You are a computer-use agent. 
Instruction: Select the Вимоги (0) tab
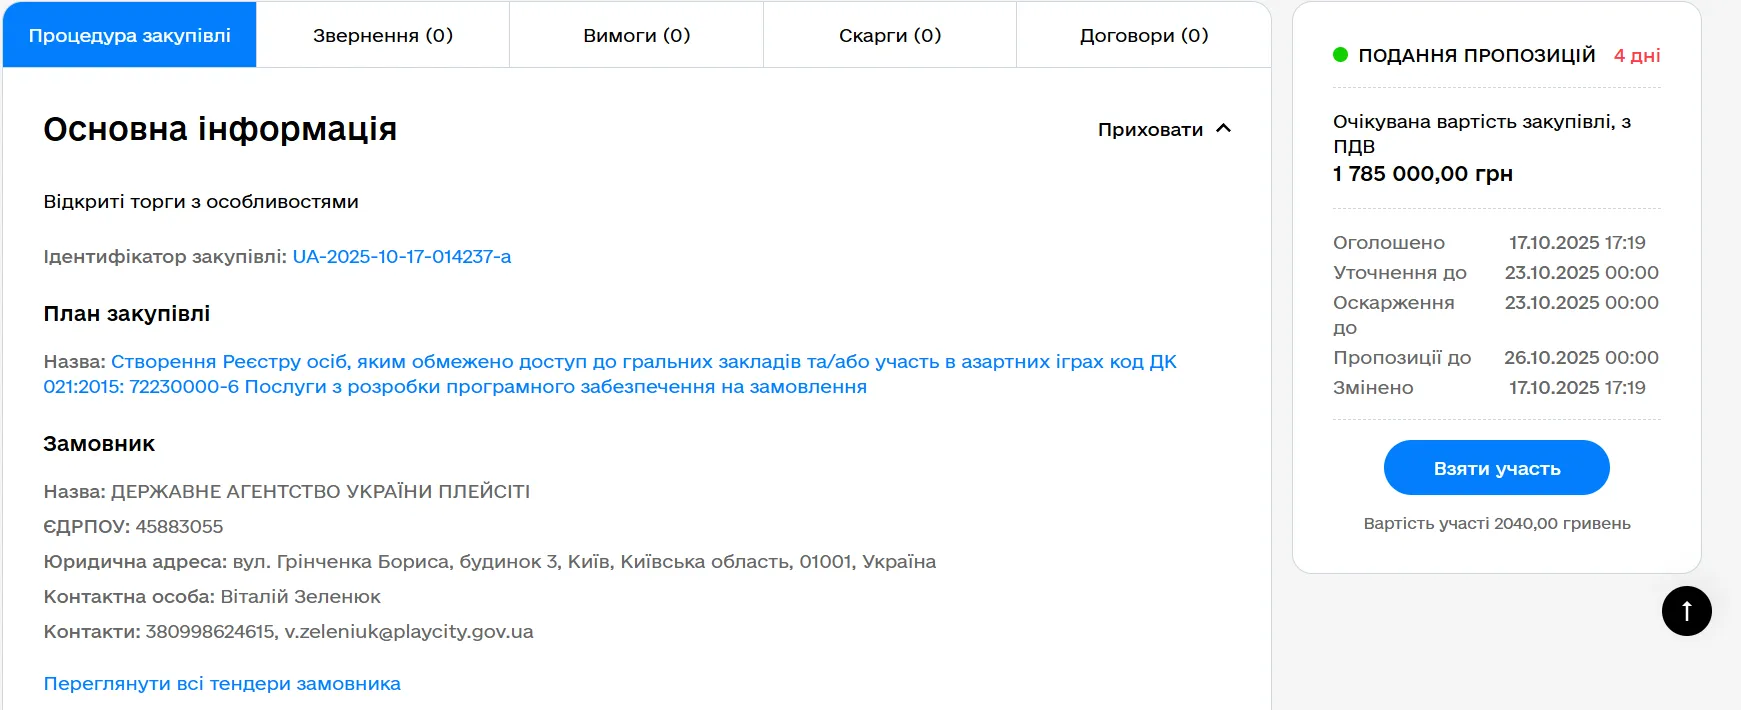point(637,35)
